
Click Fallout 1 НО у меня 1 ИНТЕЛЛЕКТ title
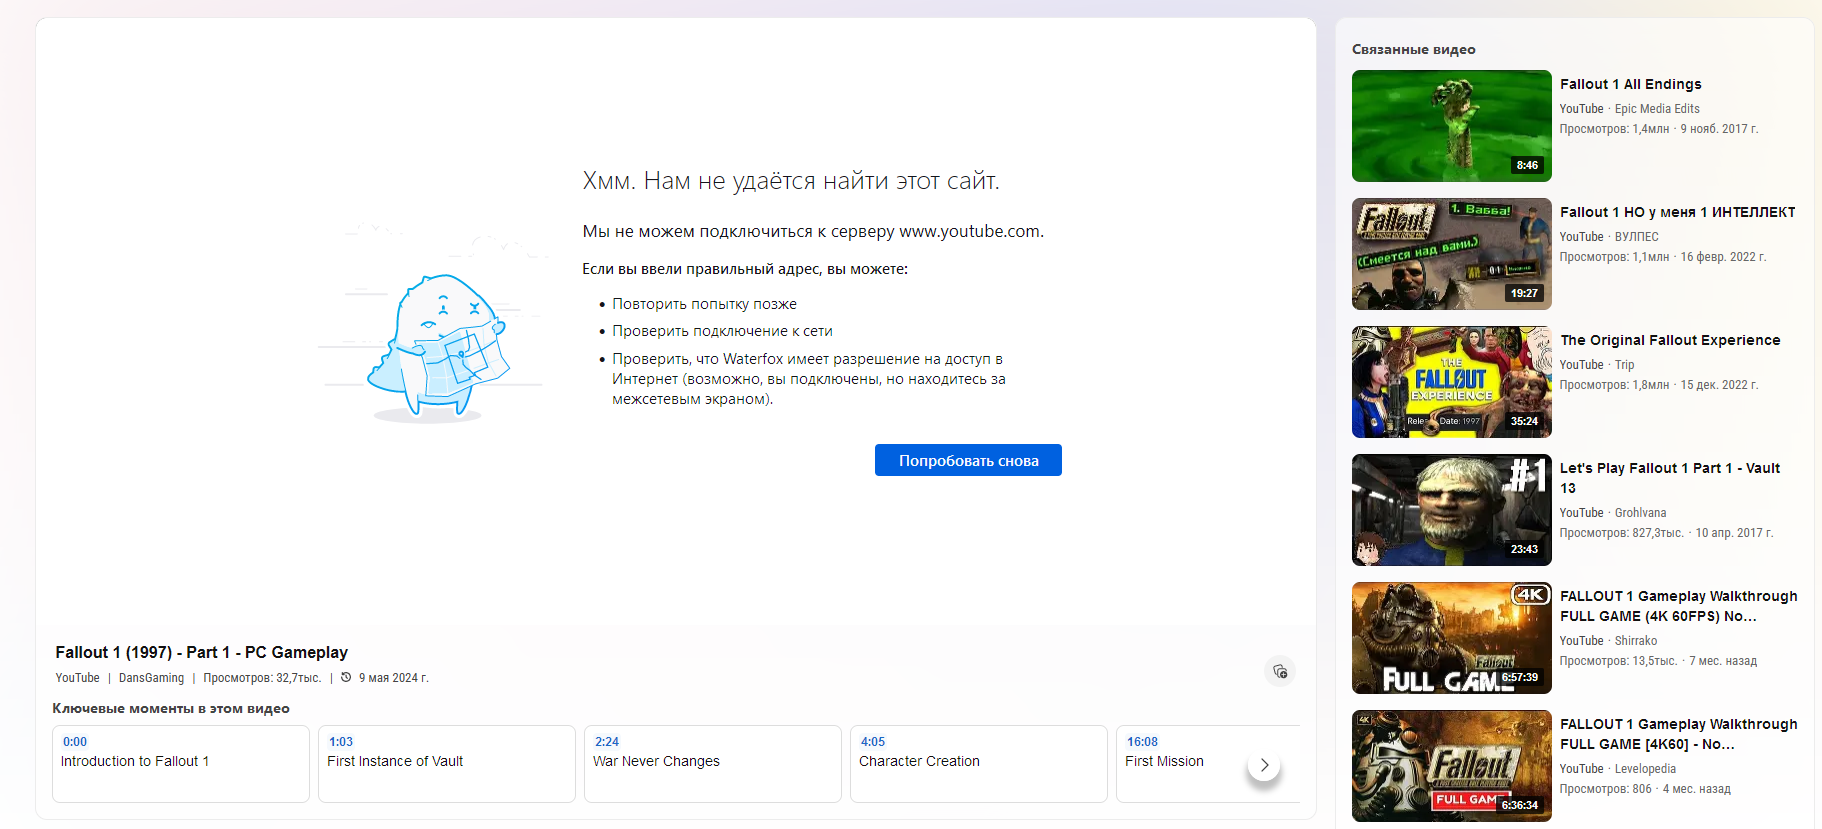pyautogui.click(x=1677, y=212)
